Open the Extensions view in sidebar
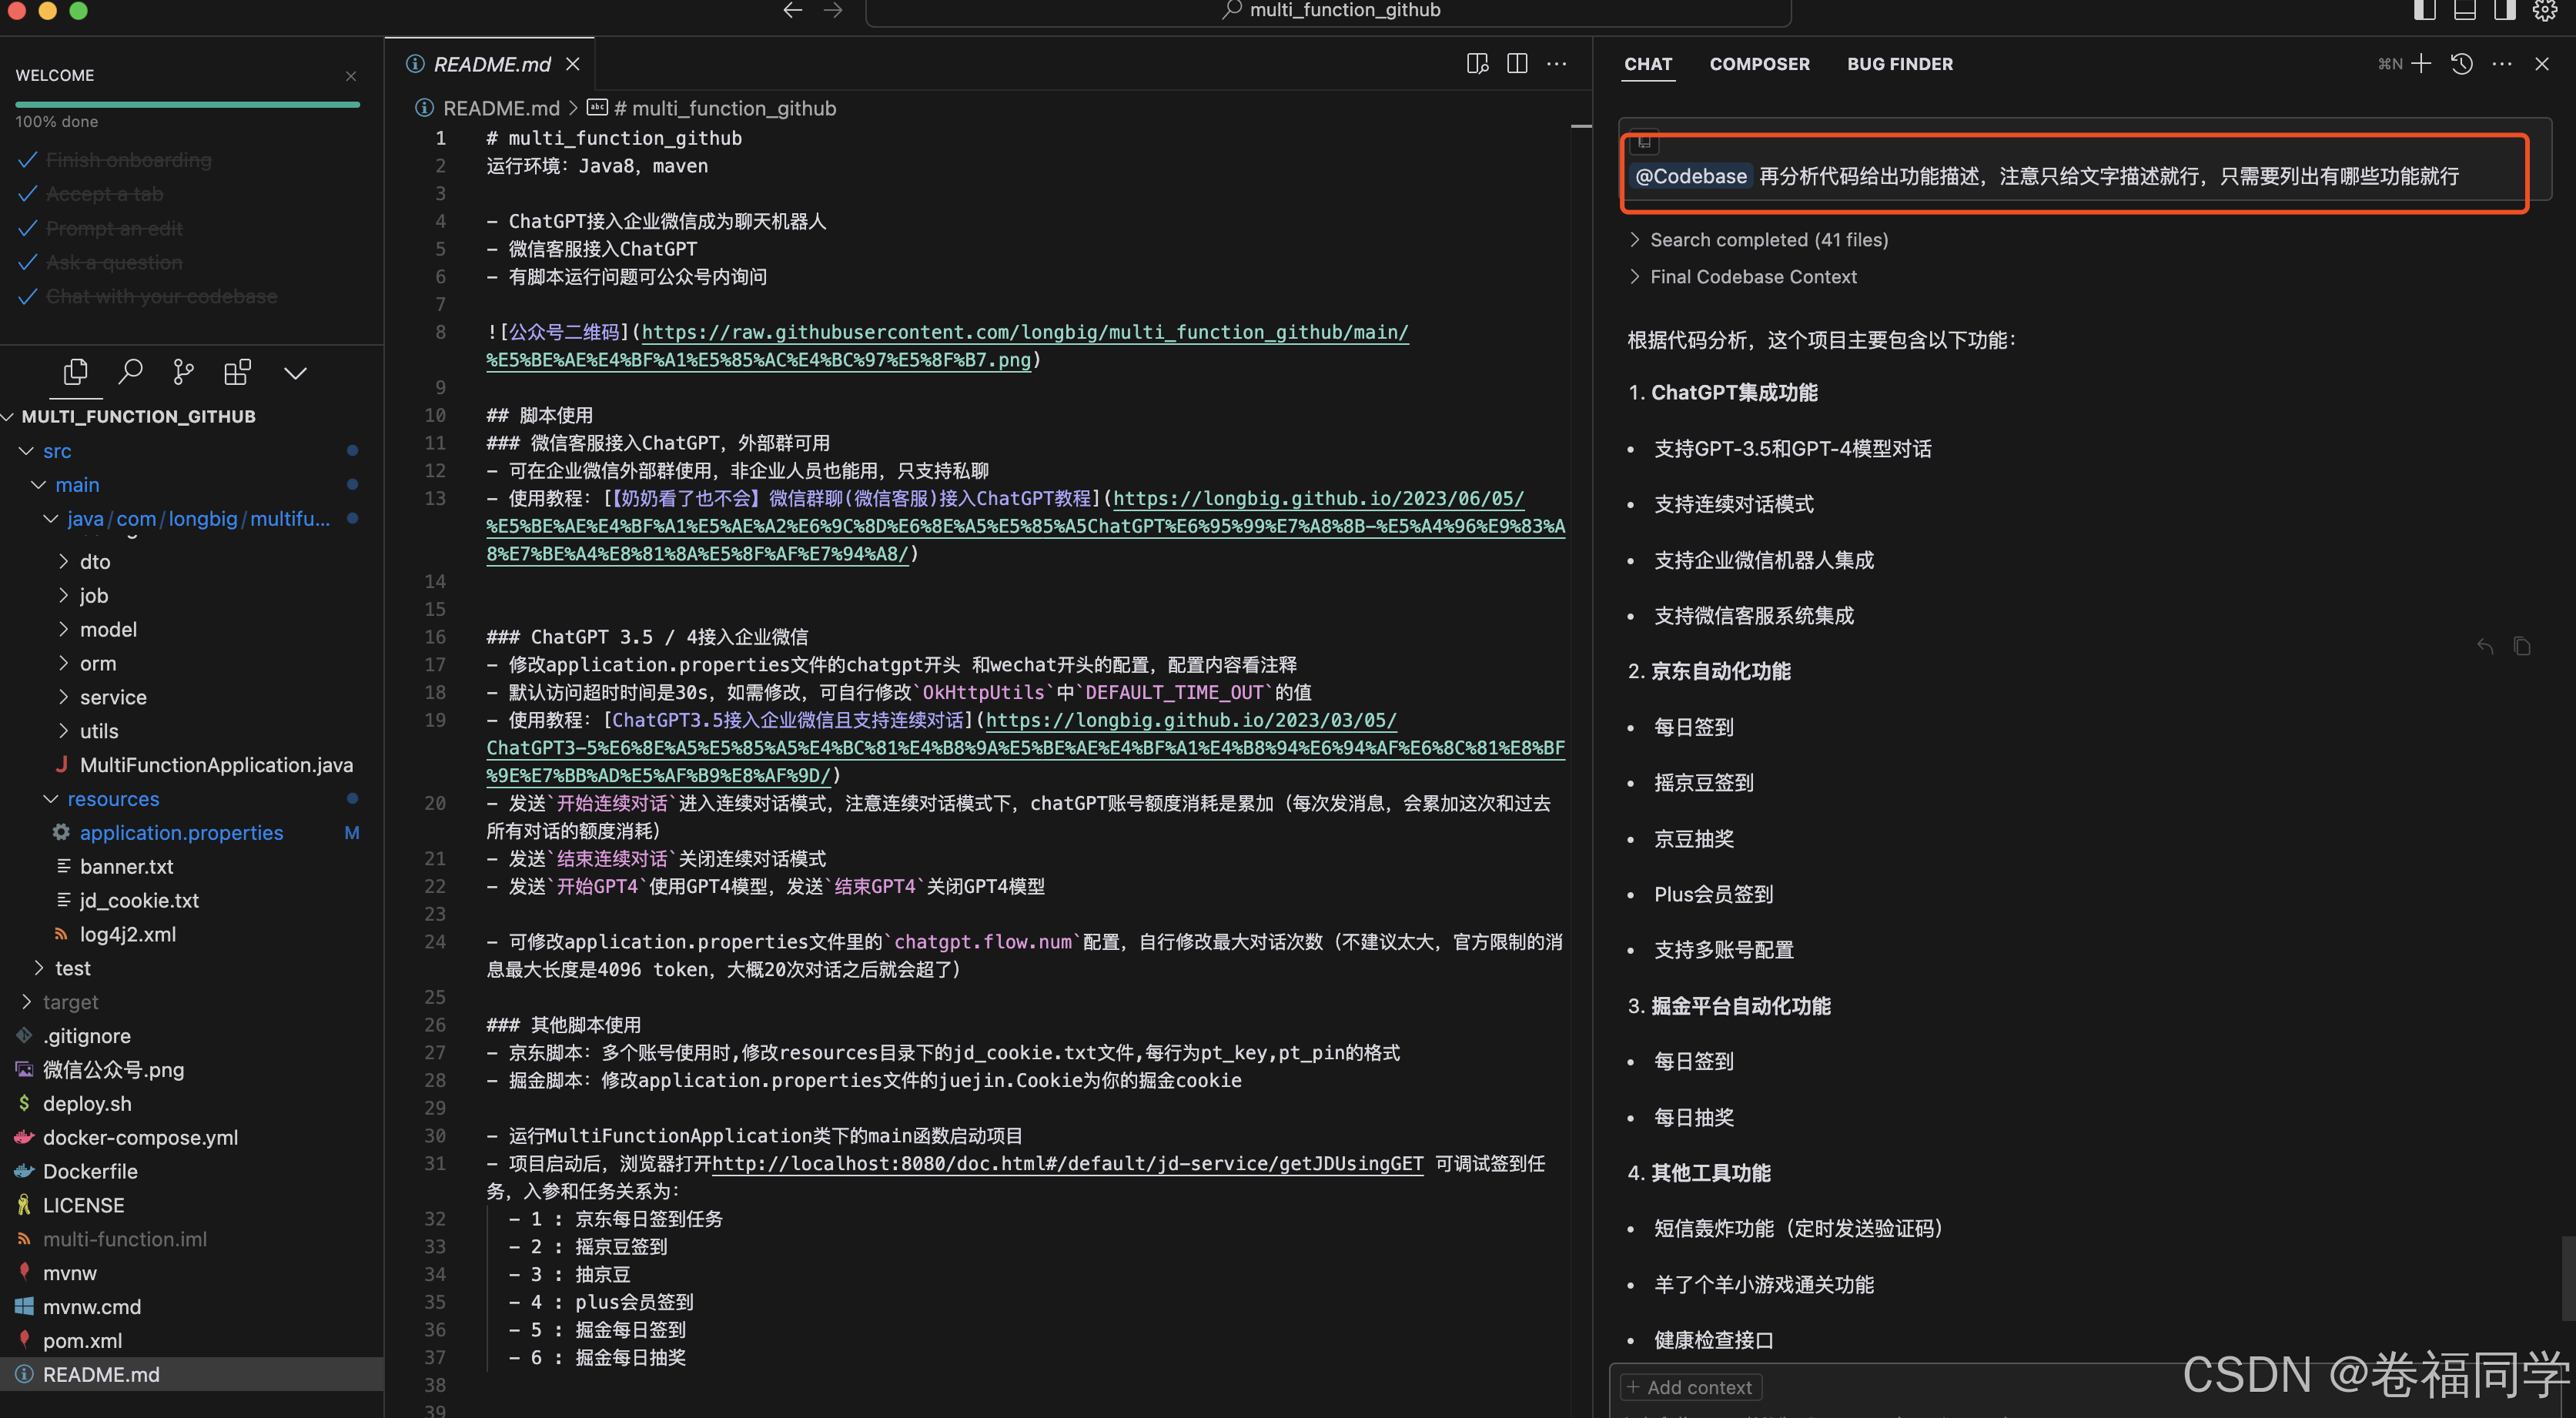Screen dimensions: 2576x1418 [237, 371]
